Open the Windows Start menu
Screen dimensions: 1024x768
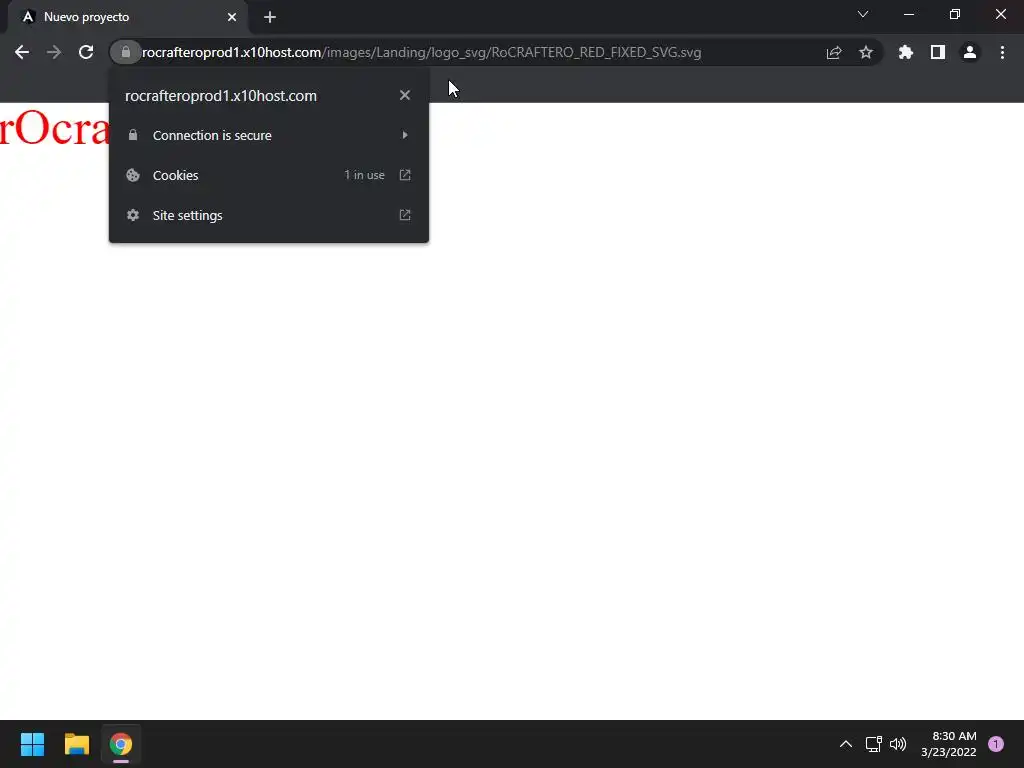tap(32, 744)
